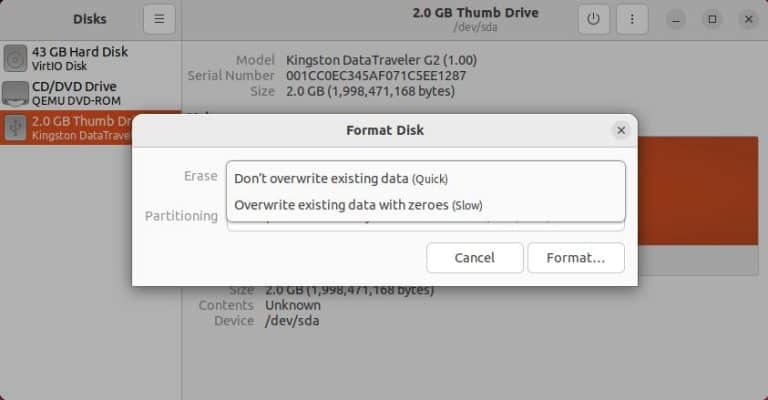This screenshot has width=768, height=400.
Task: Close the Disks application window
Action: pos(748,20)
